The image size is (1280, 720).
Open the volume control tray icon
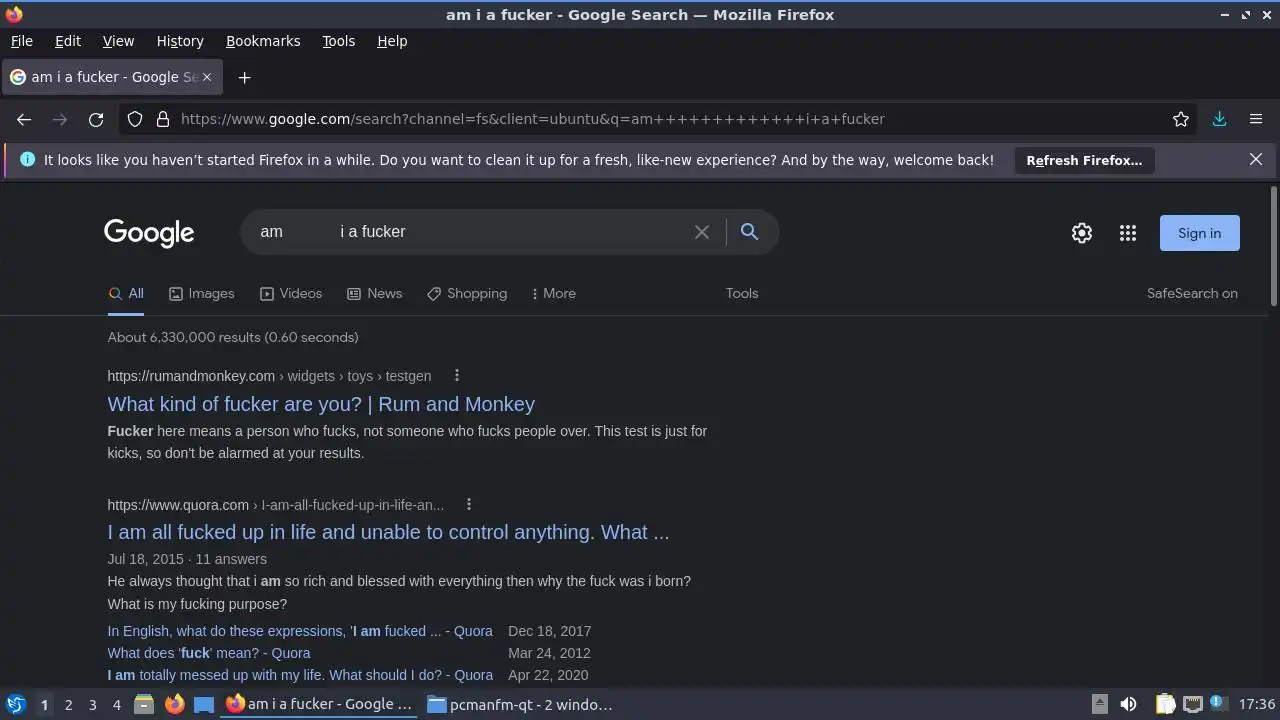tap(1128, 704)
